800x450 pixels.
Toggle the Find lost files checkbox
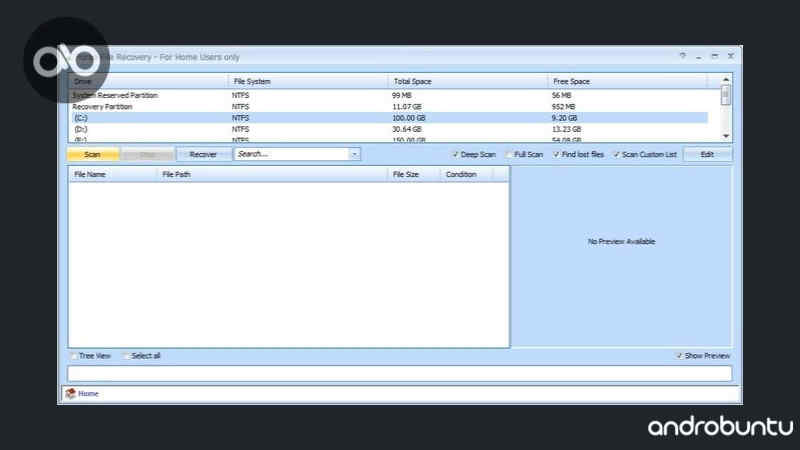point(556,155)
